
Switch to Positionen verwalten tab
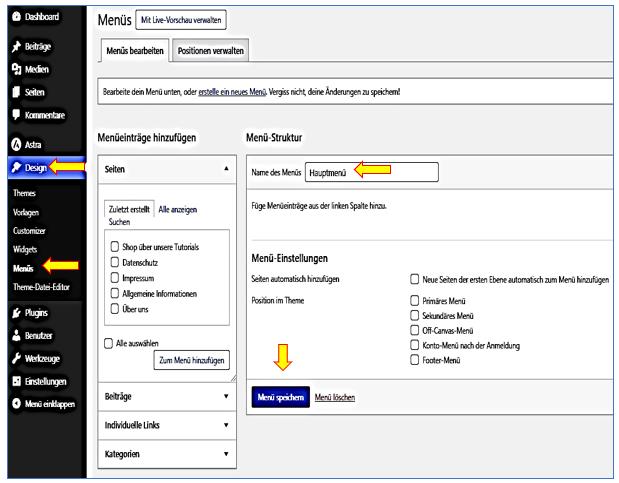[x=208, y=50]
